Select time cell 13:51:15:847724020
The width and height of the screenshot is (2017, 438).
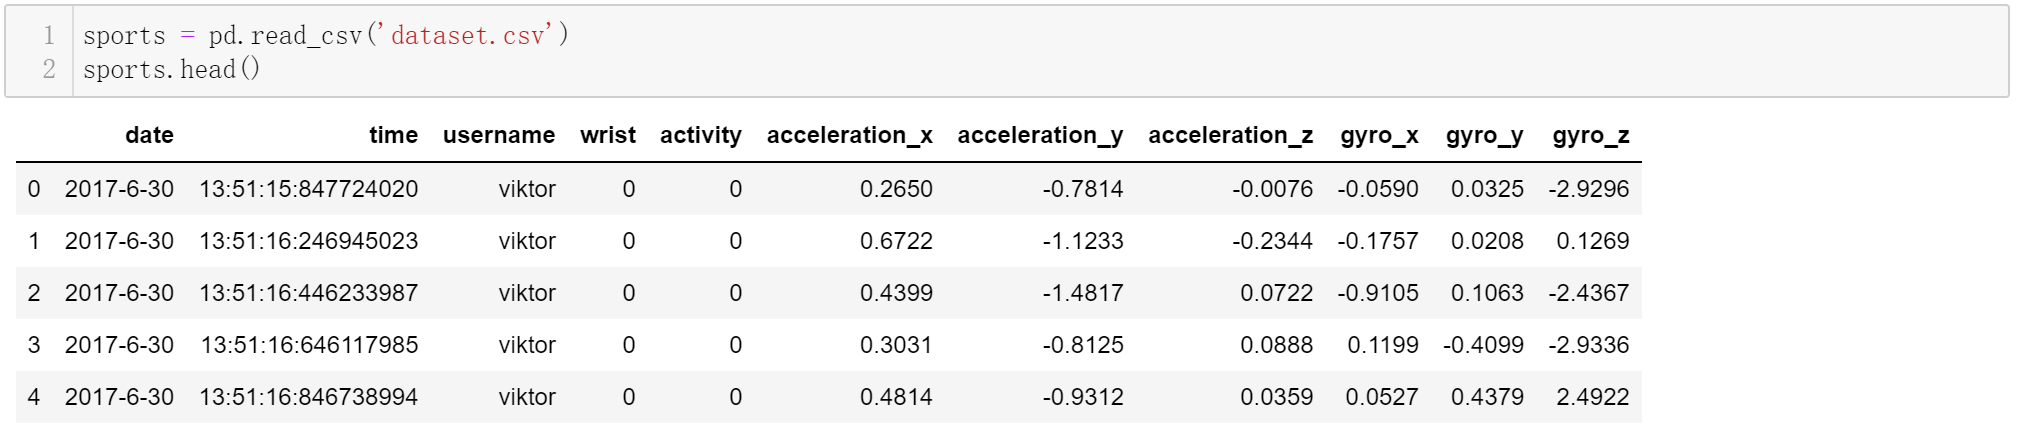[x=309, y=189]
